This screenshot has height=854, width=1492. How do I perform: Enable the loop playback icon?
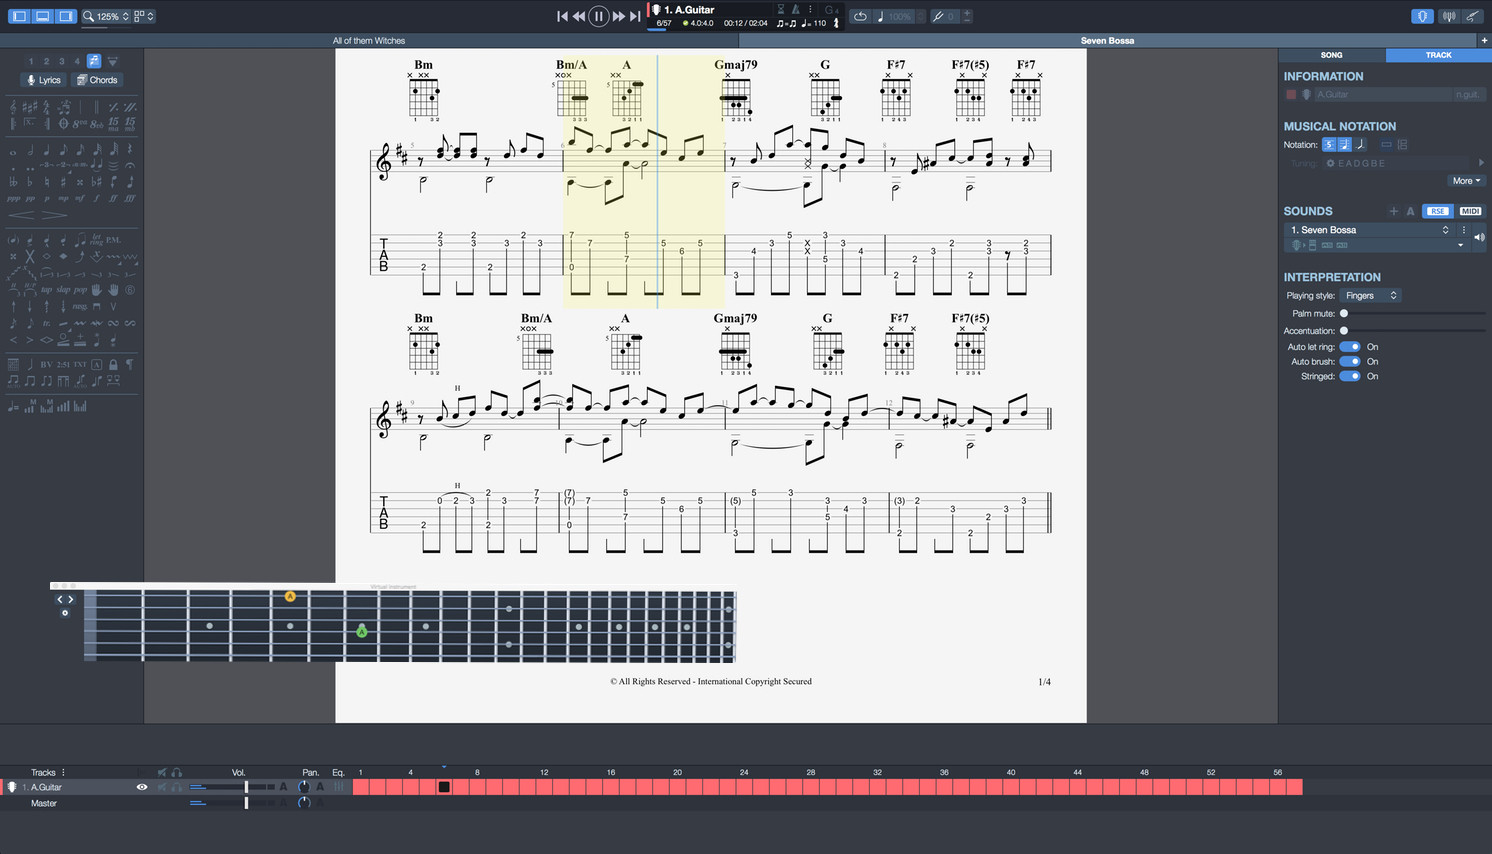[860, 16]
